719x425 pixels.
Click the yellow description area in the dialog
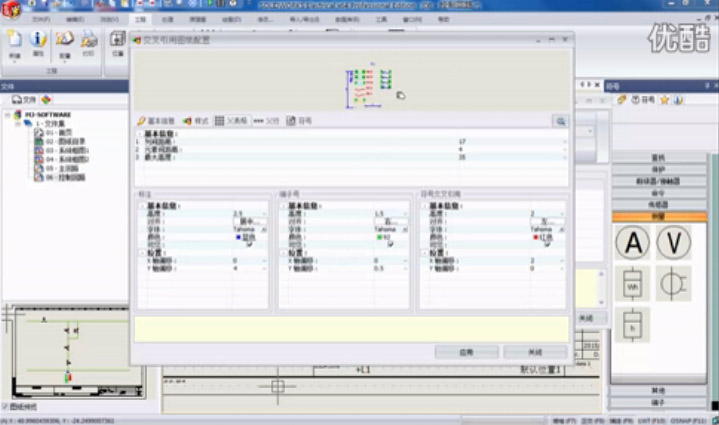tap(352, 329)
